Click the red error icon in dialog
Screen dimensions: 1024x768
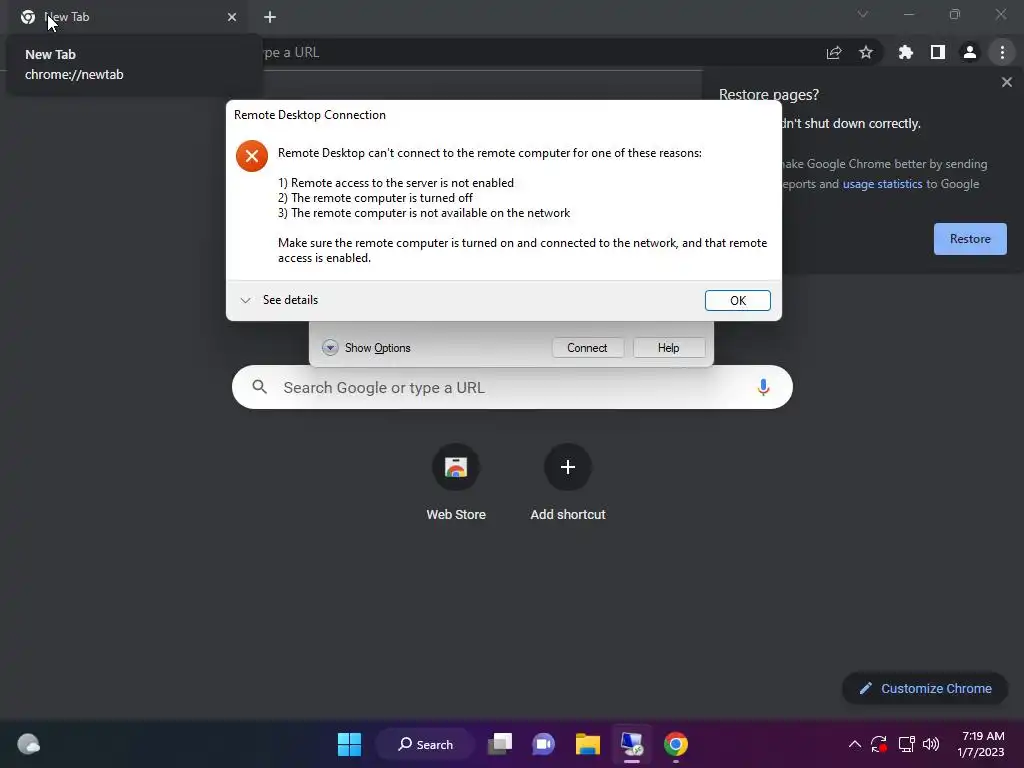point(251,156)
